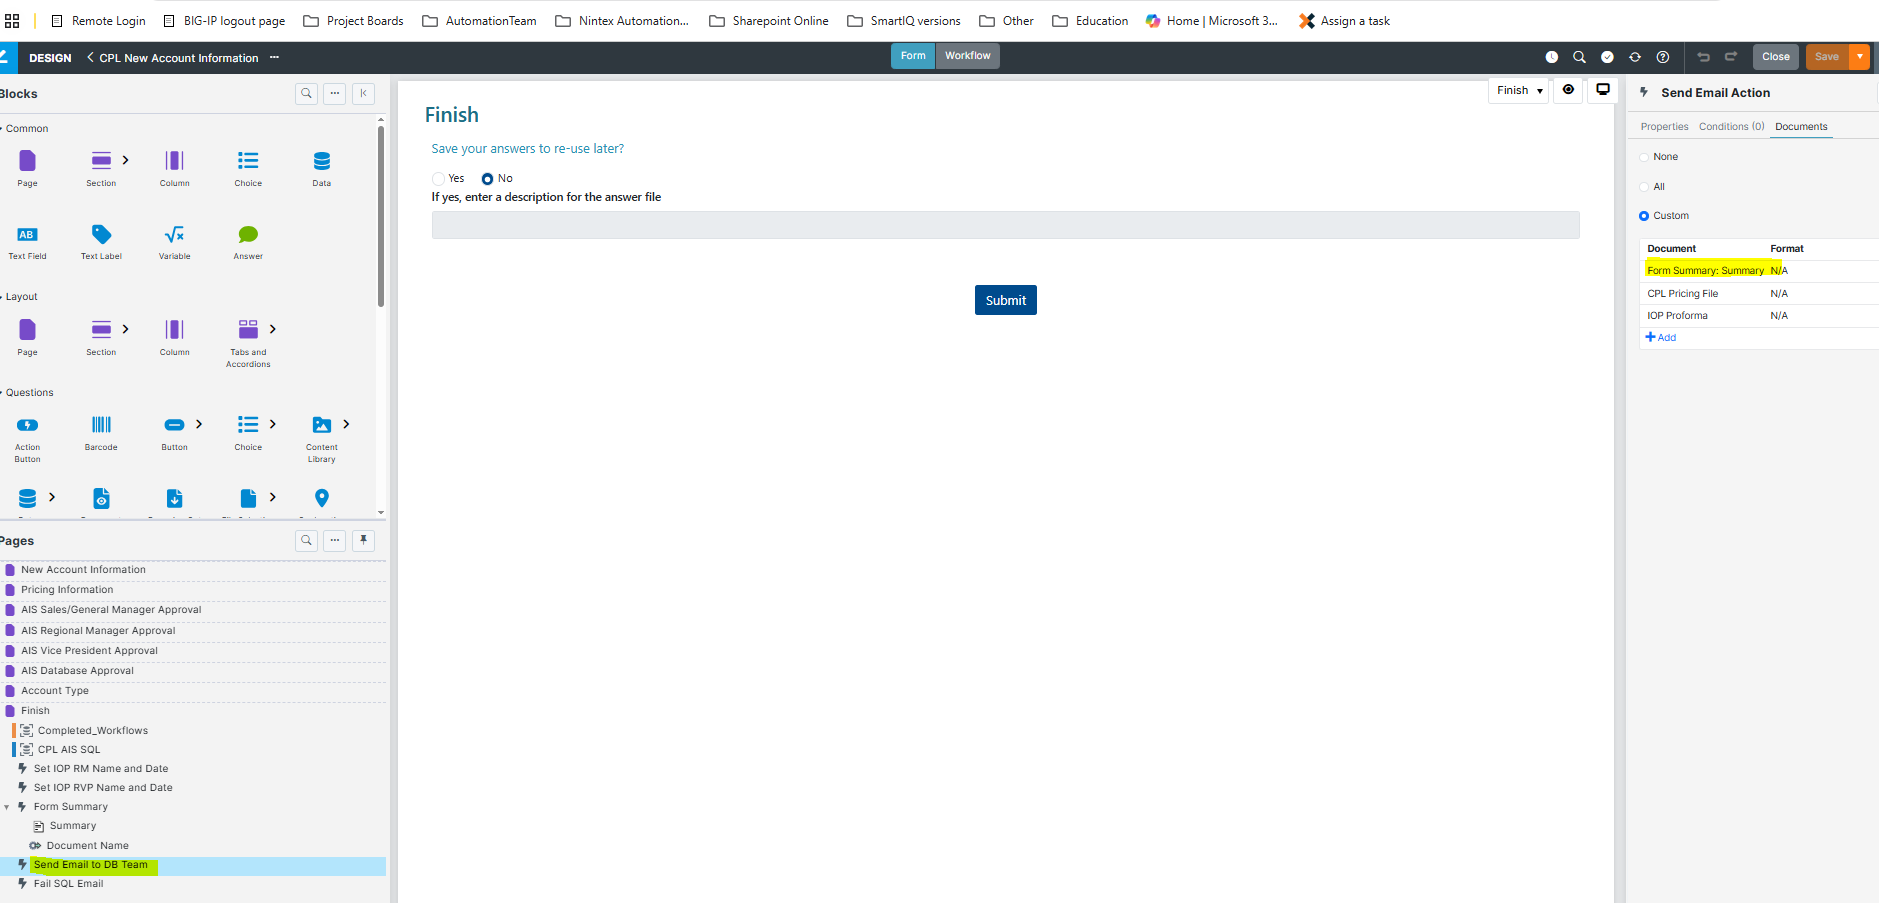The width and height of the screenshot is (1879, 903).
Task: Click the Tabs and Accordions layout icon
Action: click(248, 329)
